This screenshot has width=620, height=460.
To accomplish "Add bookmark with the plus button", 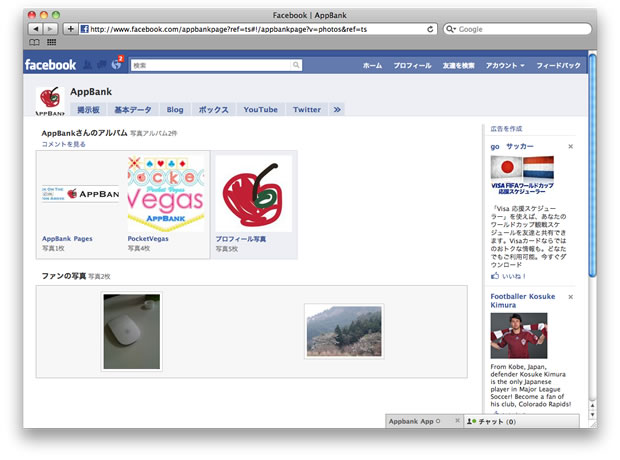I will tap(70, 29).
